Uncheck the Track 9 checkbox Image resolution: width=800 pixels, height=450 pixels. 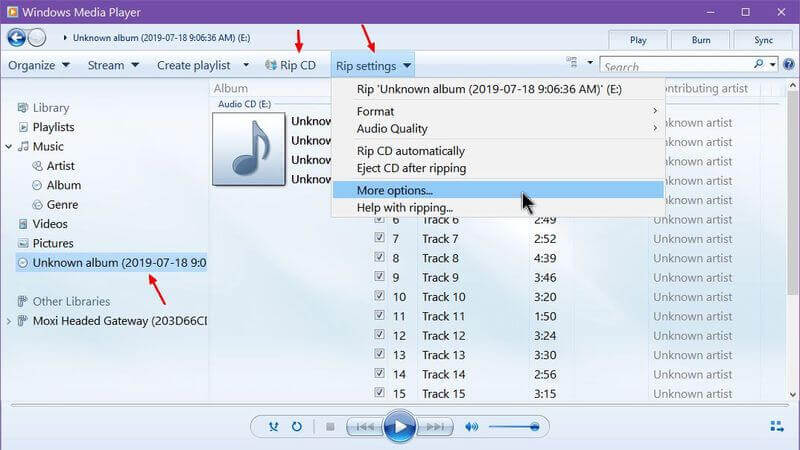tap(379, 276)
